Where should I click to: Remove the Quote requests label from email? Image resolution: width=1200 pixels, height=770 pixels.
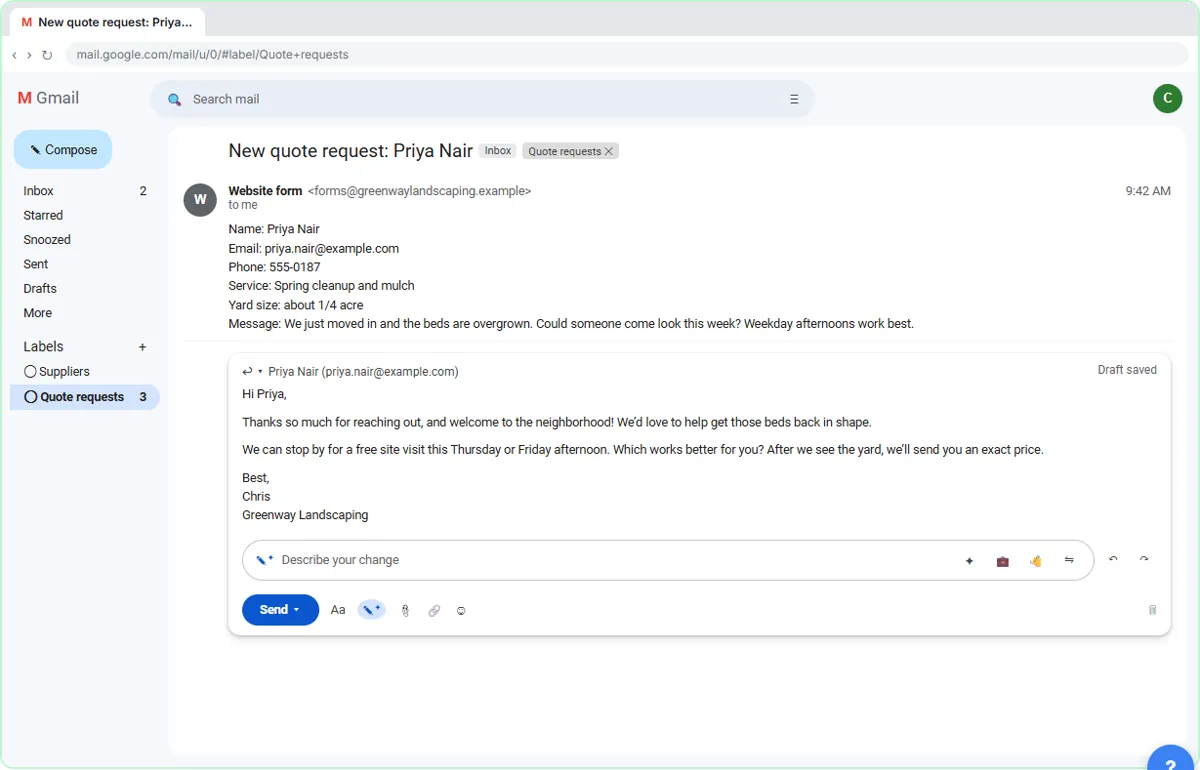coord(609,152)
